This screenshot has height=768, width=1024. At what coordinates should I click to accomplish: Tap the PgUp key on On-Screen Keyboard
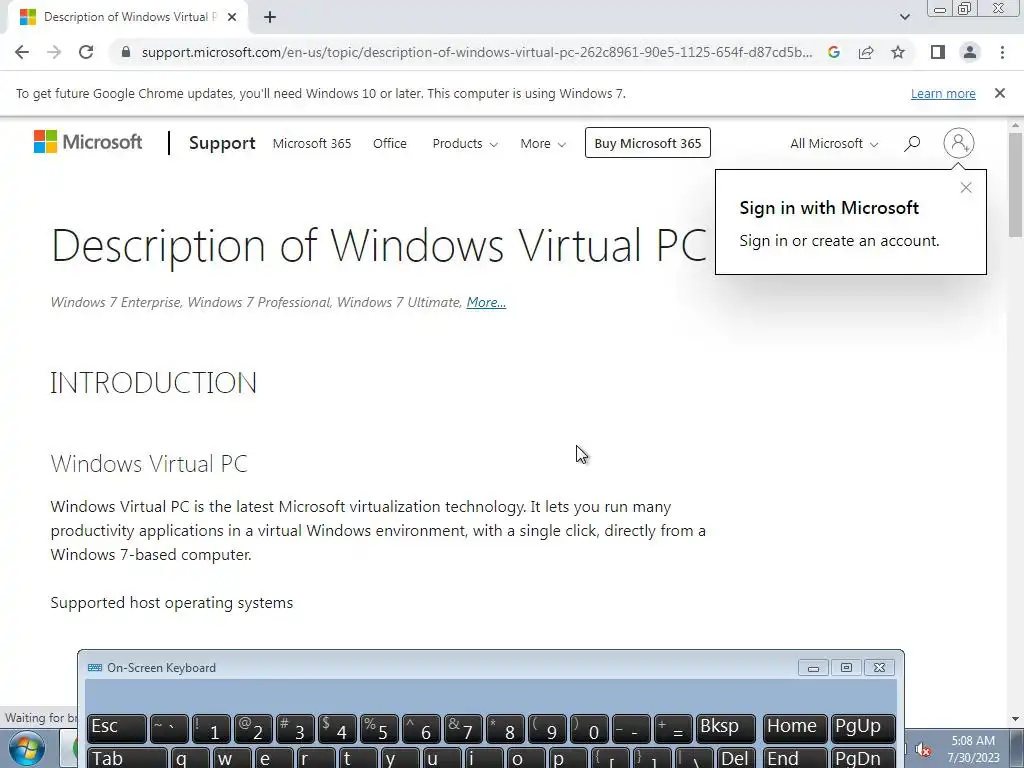pyautogui.click(x=863, y=728)
